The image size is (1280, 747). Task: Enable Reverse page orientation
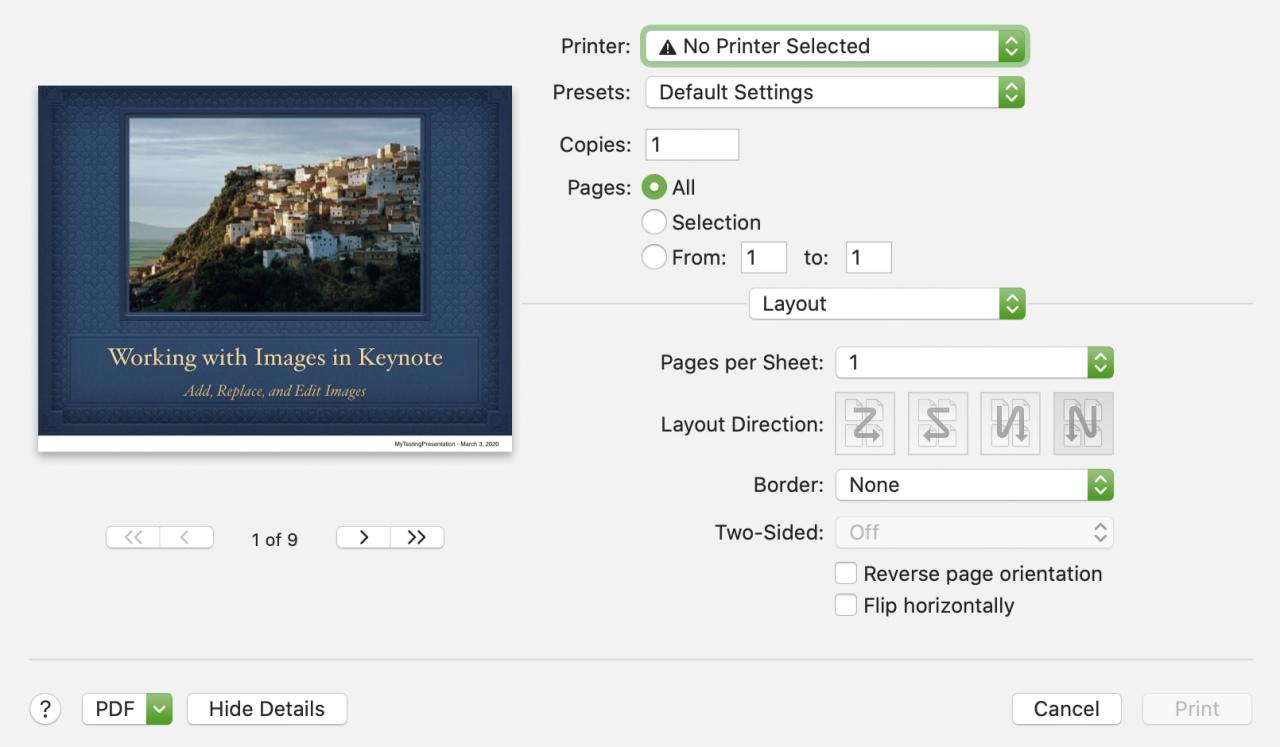[x=846, y=573]
